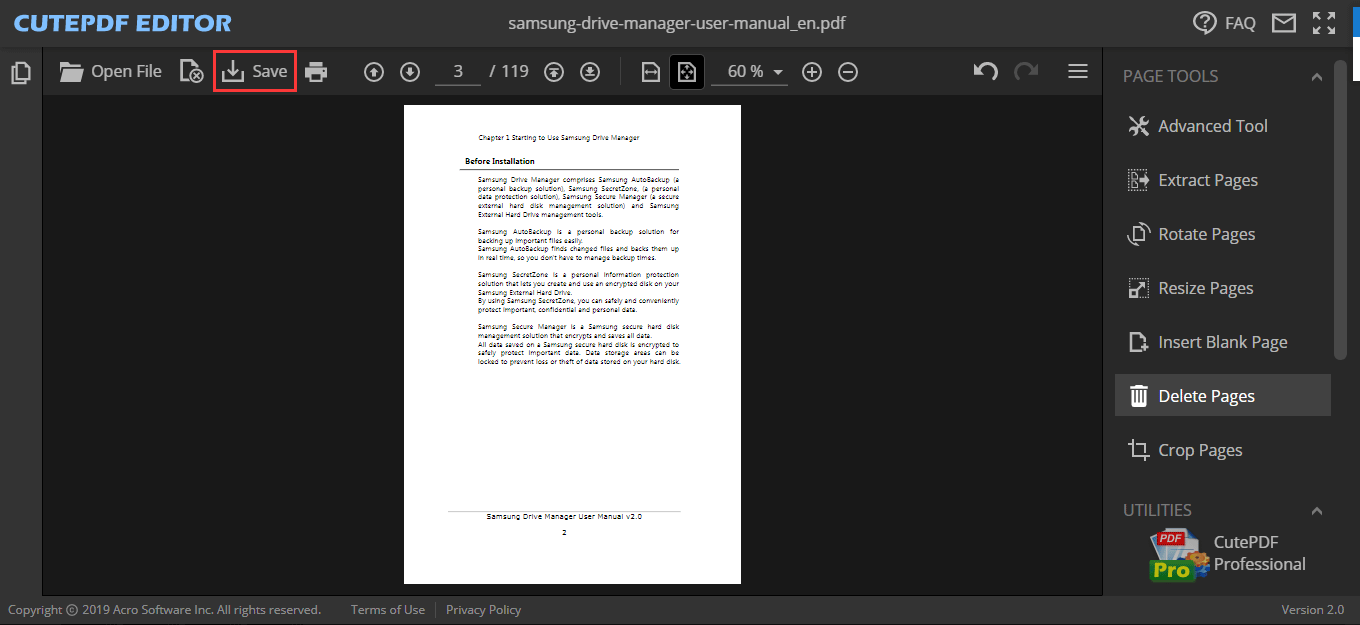1360x625 pixels.
Task: Undo the last action
Action: coord(986,71)
